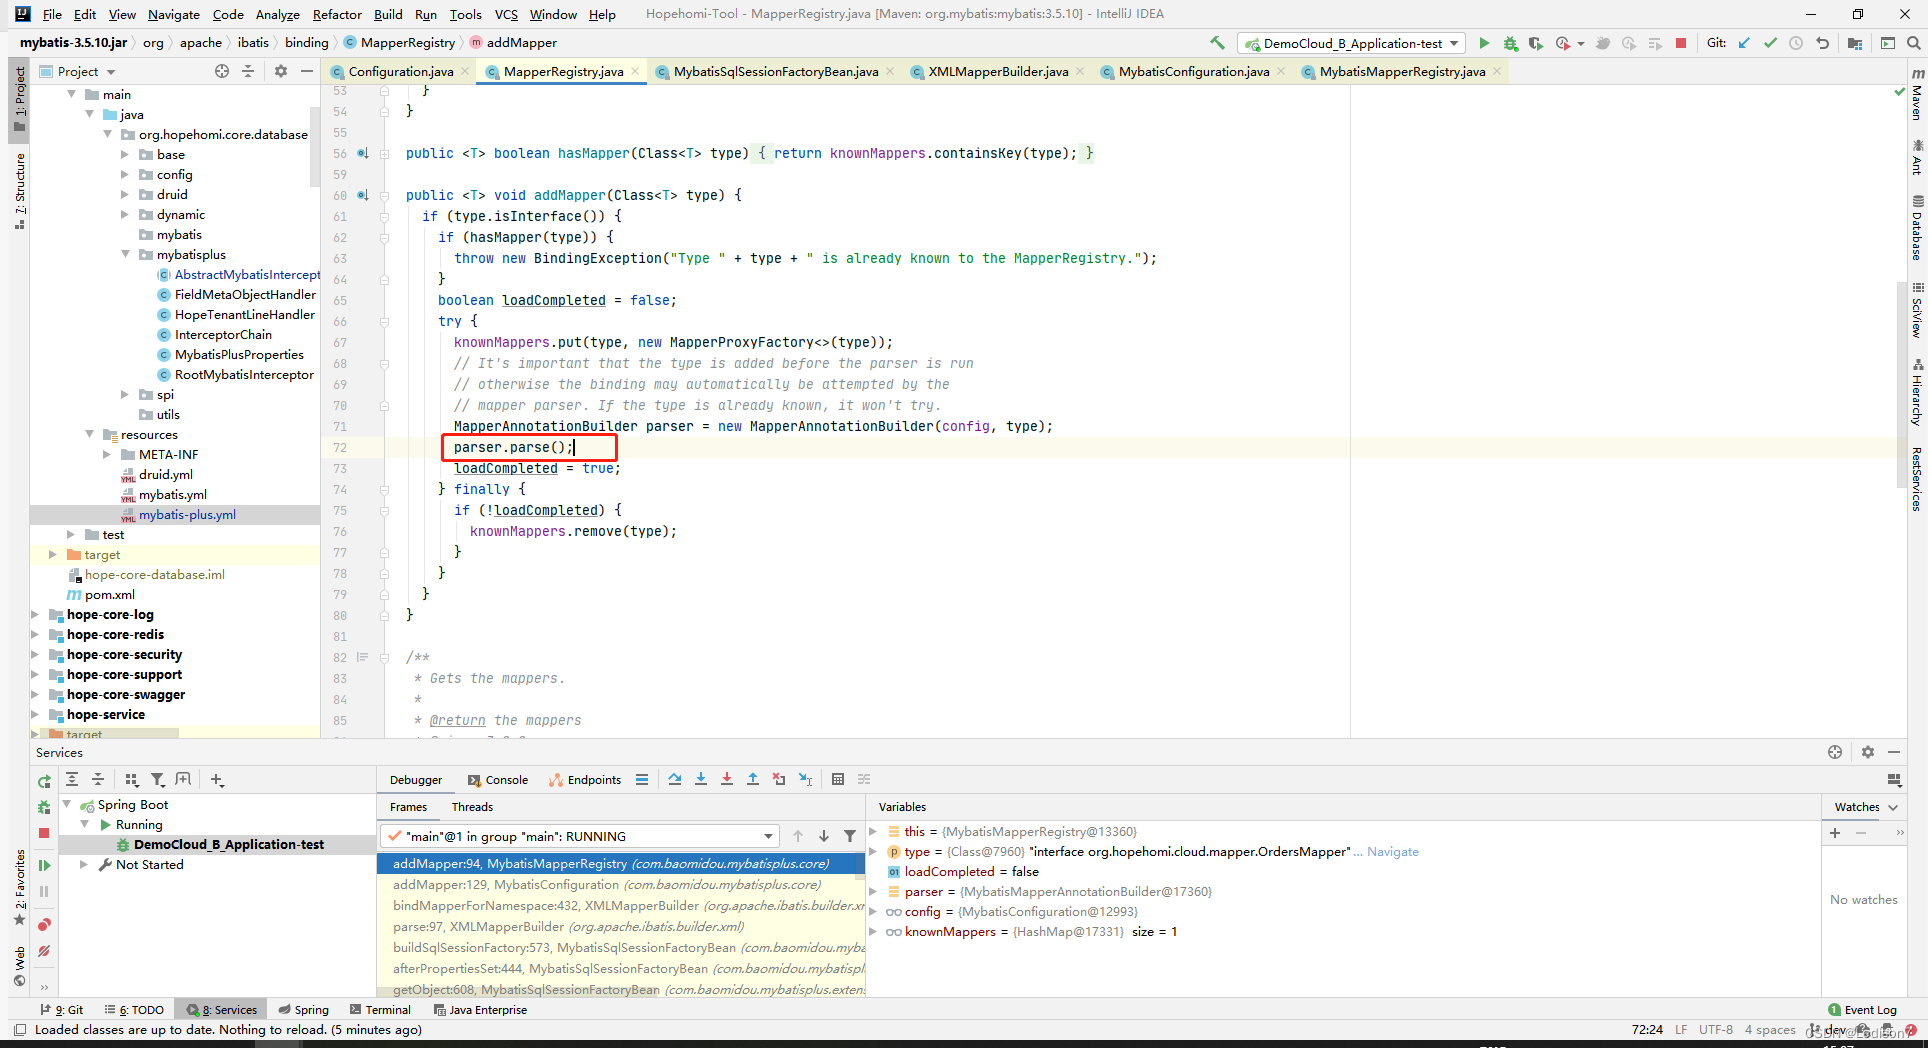This screenshot has width=1928, height=1048.
Task: Rollback changes with undo arrow icon
Action: tap(1822, 43)
